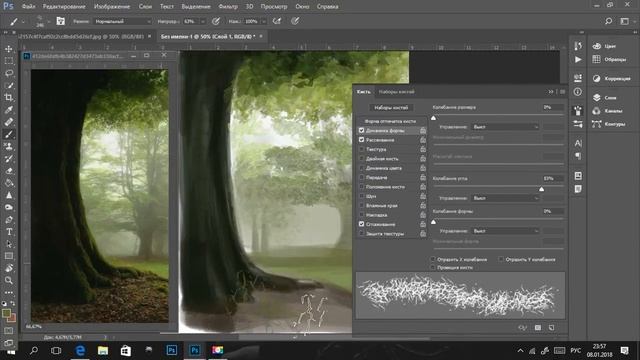Open the History panel icon

(578, 46)
